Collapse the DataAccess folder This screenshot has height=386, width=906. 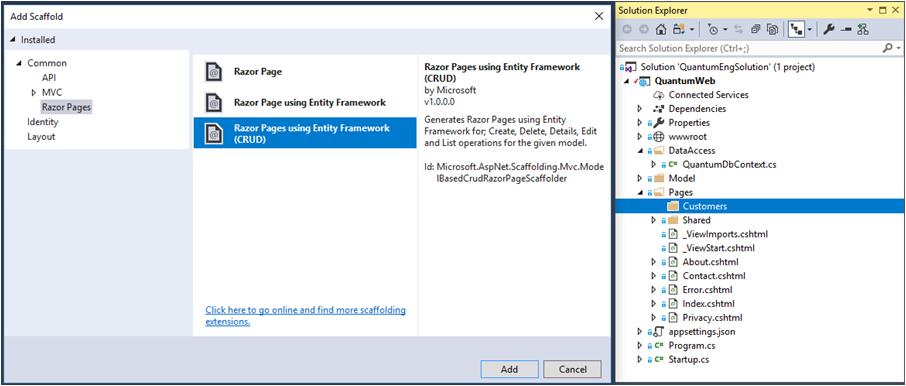(x=640, y=150)
